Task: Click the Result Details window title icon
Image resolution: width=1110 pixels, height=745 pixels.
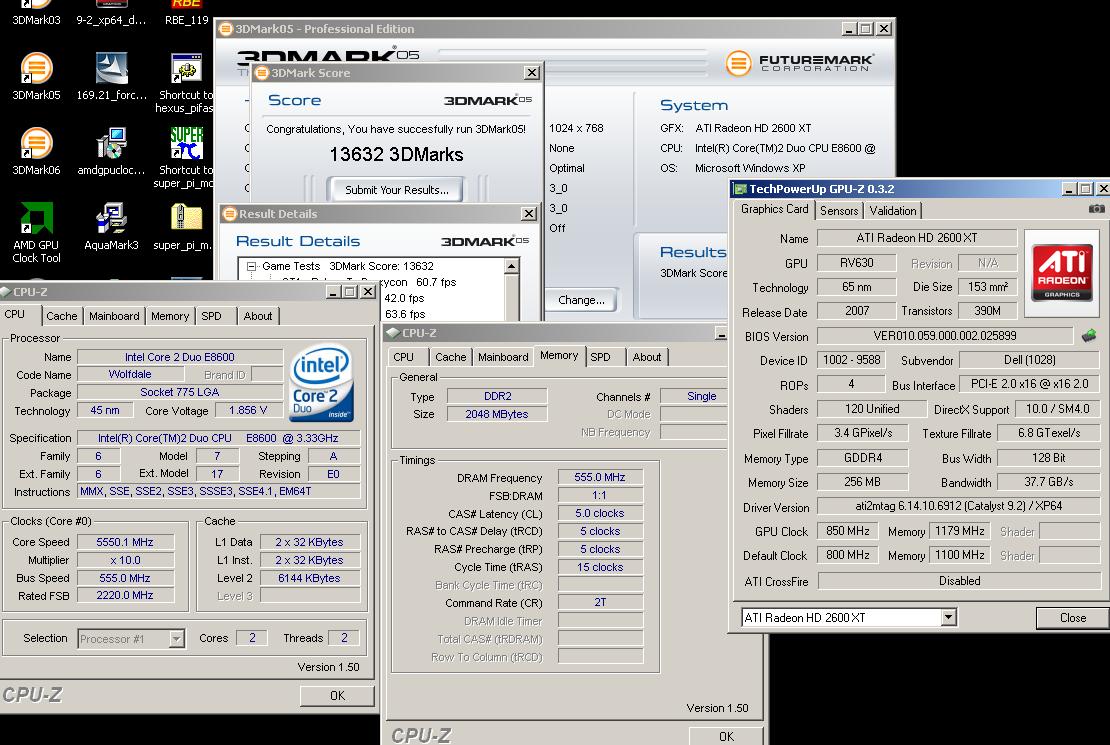Action: click(x=229, y=214)
